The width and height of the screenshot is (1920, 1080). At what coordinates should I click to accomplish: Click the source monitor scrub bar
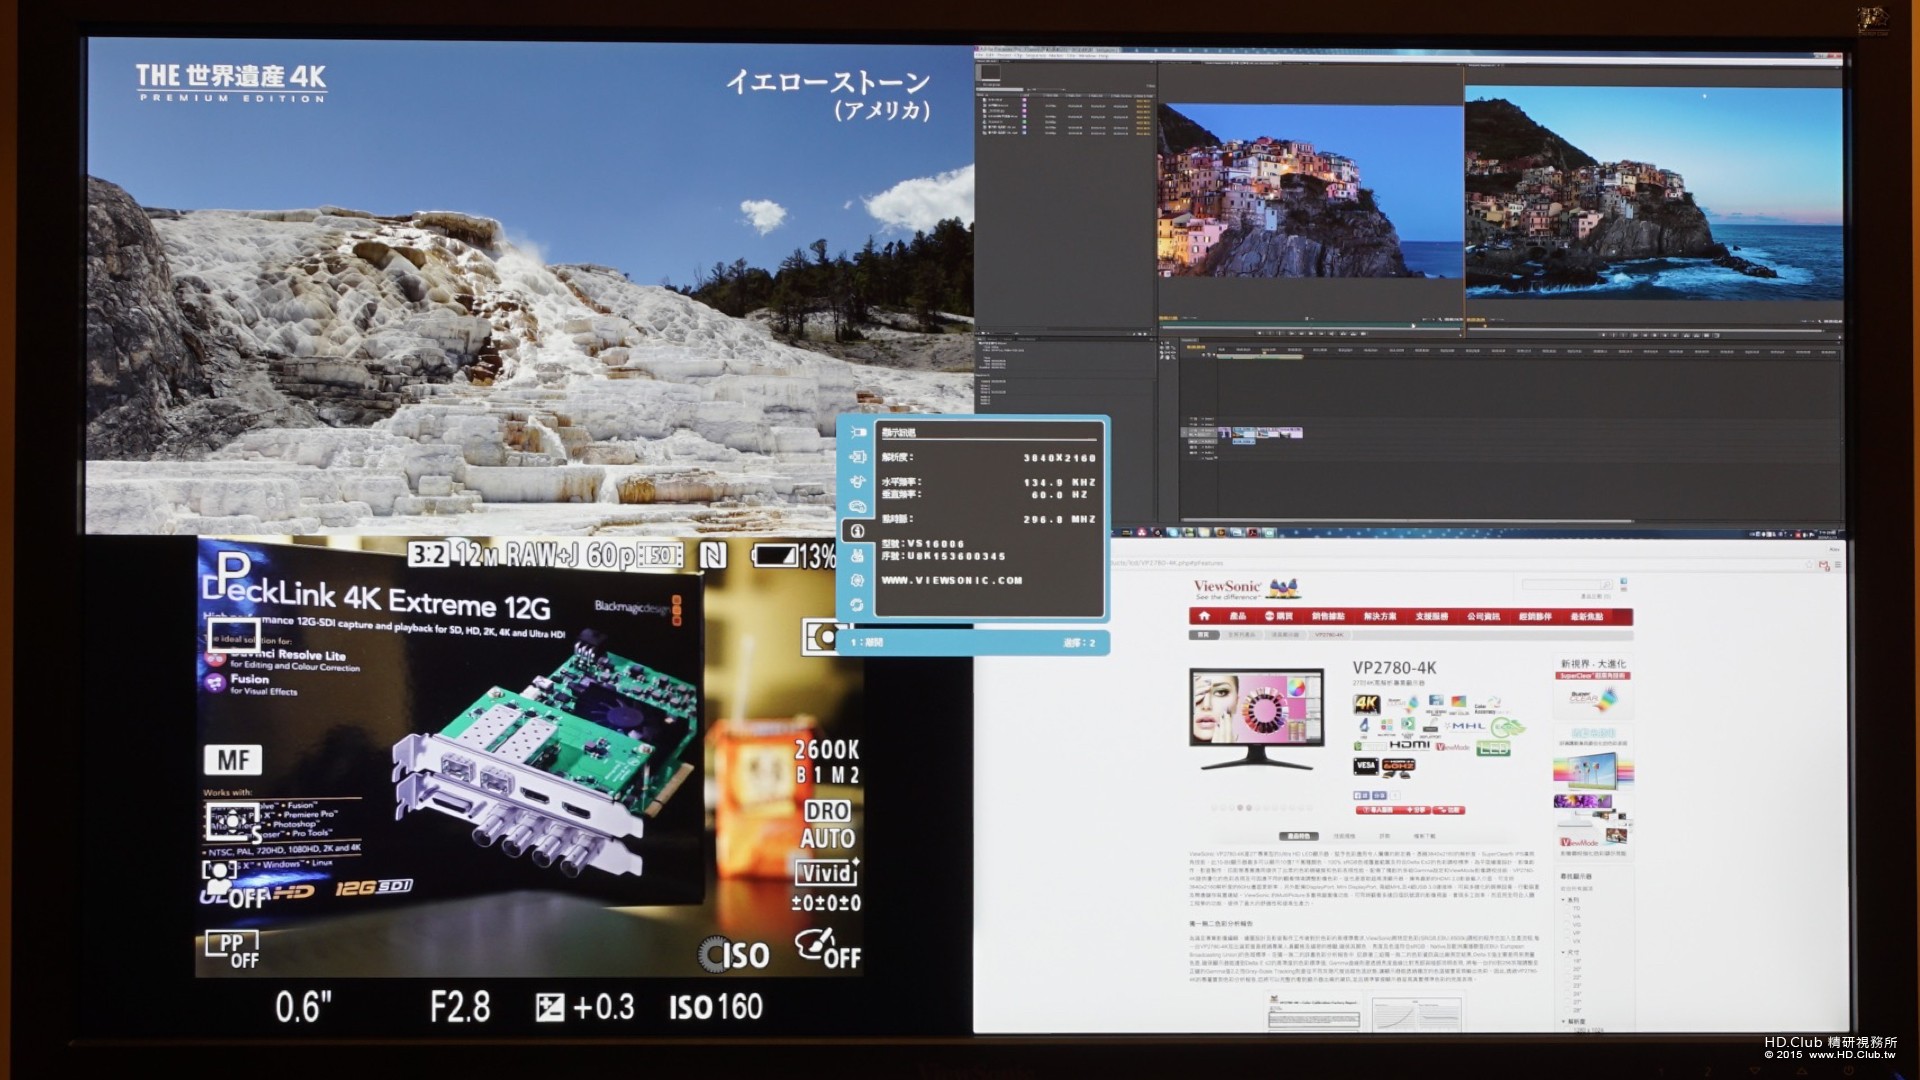(1310, 325)
